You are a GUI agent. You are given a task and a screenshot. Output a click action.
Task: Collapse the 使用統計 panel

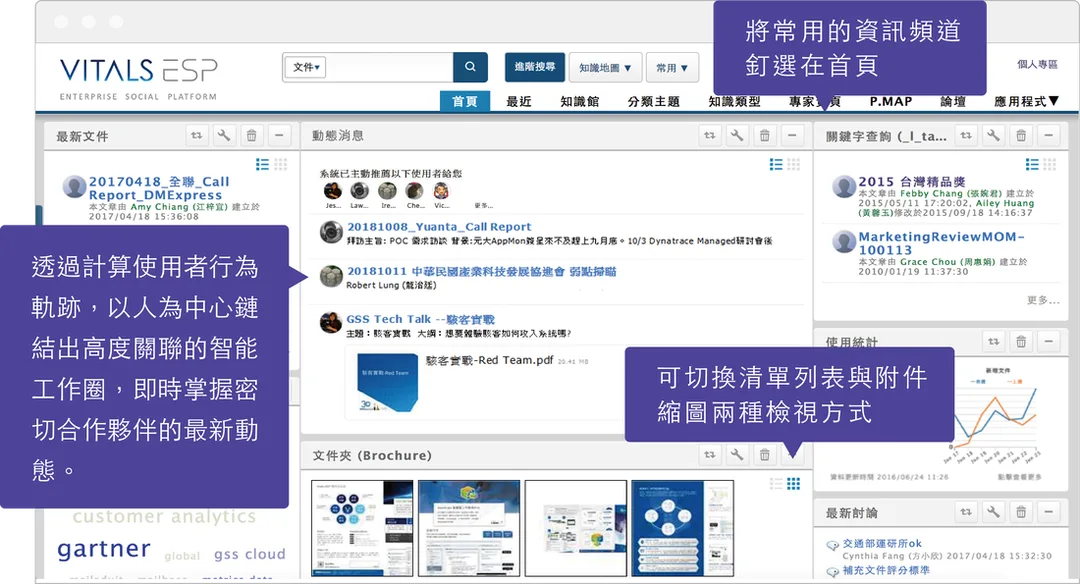[1048, 341]
